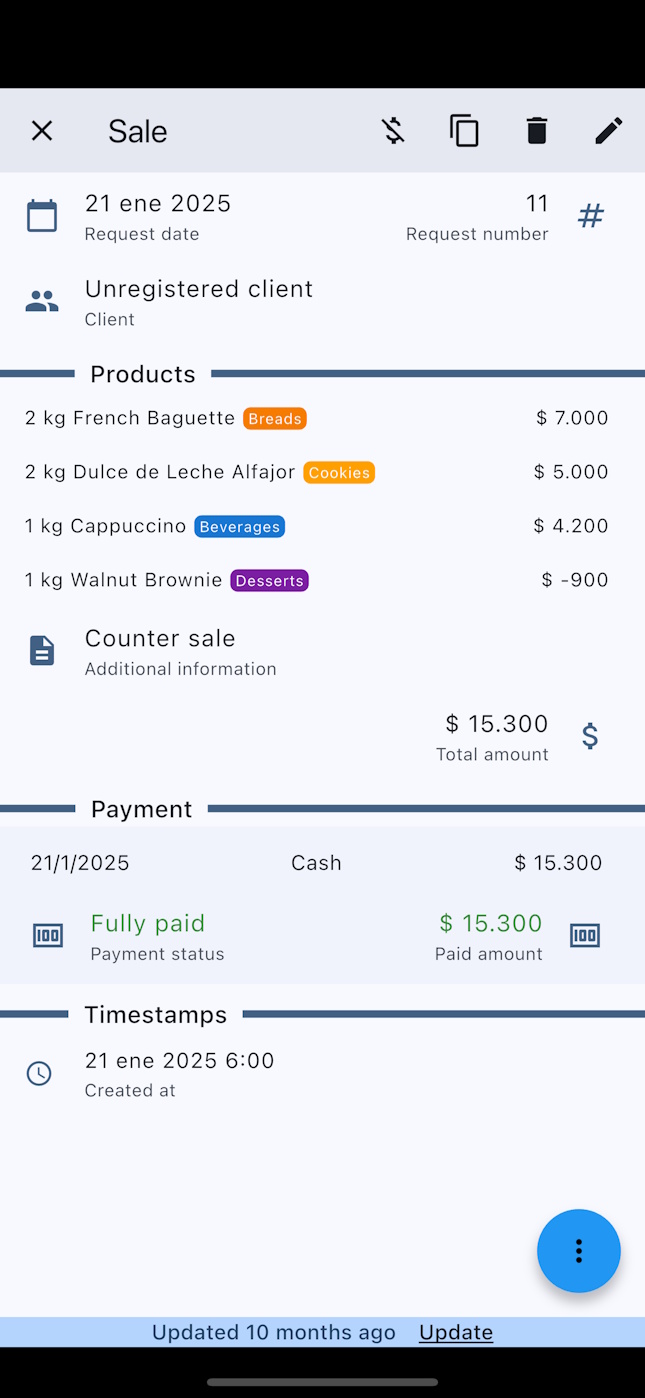Tap the calendar icon beside request date
Screen dimensions: 645x1398
coord(42,216)
